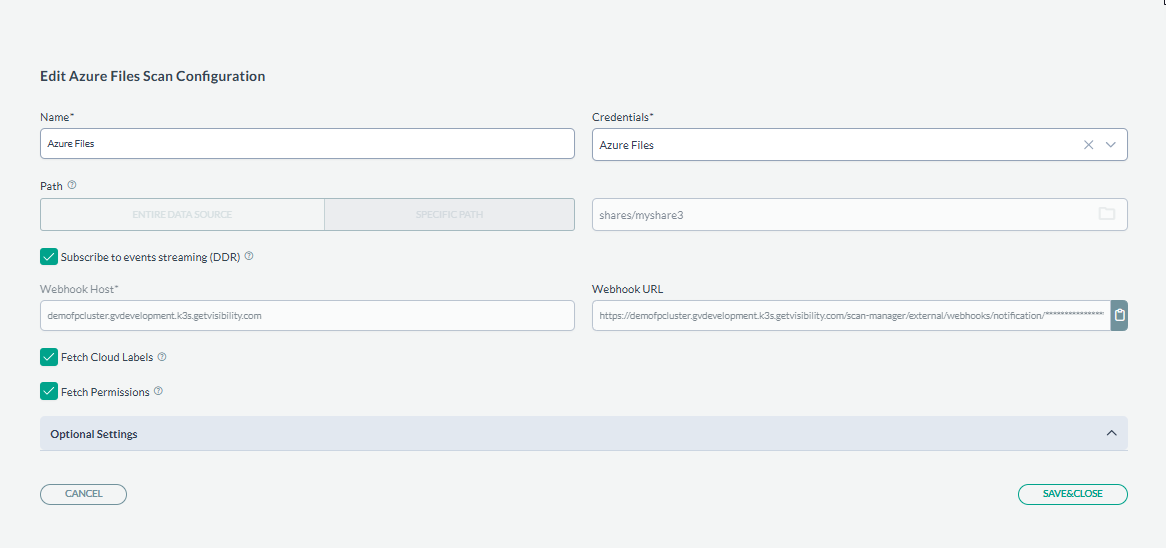Screen dimensions: 1166x548
Task: Click the Azure Files credentials combo box
Action: point(830,145)
